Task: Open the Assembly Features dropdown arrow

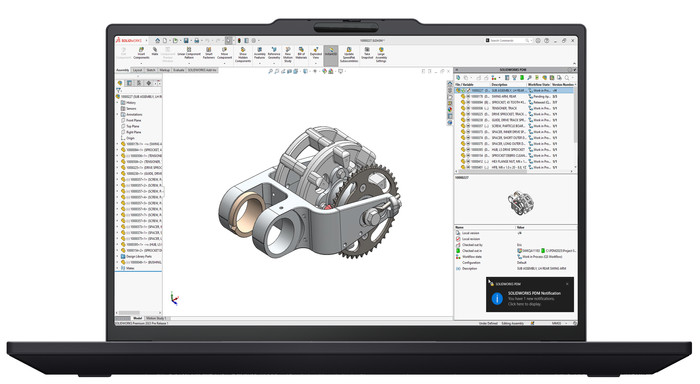Action: 259,63
